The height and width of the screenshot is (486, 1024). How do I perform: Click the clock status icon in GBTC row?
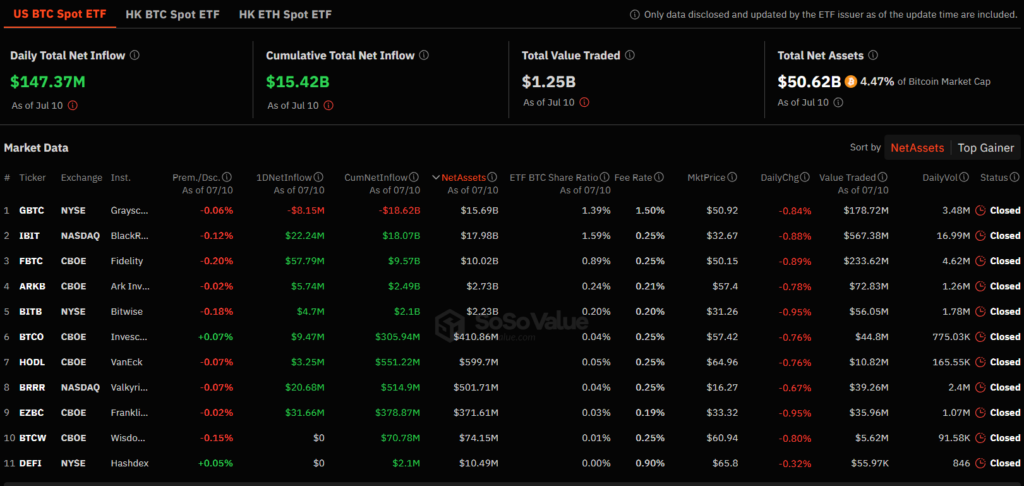click(x=980, y=210)
